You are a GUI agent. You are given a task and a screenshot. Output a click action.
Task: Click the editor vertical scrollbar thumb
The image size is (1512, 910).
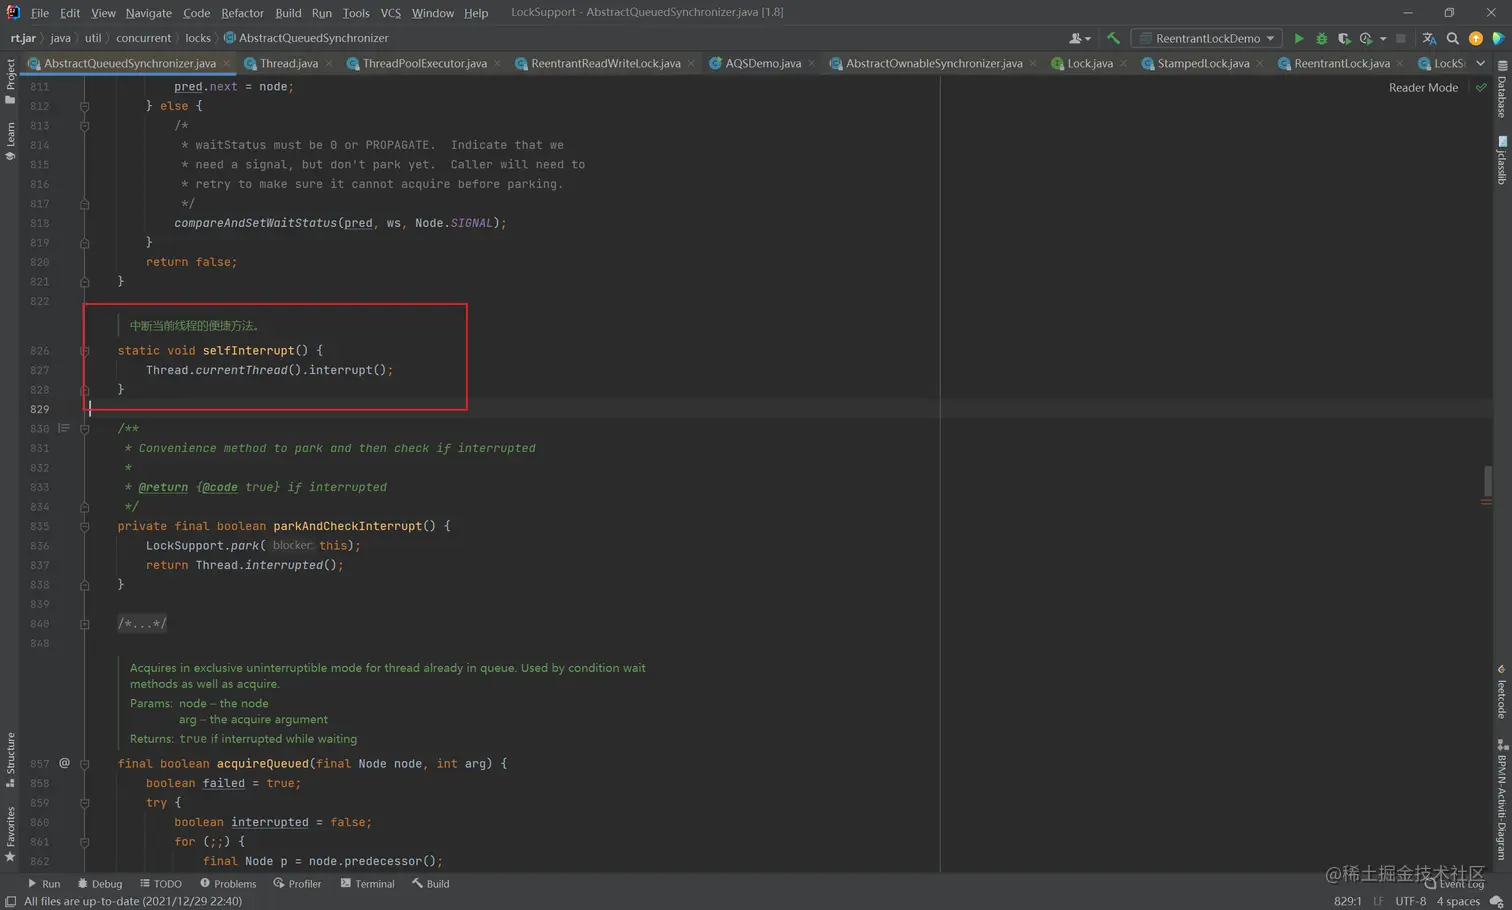pos(1487,480)
